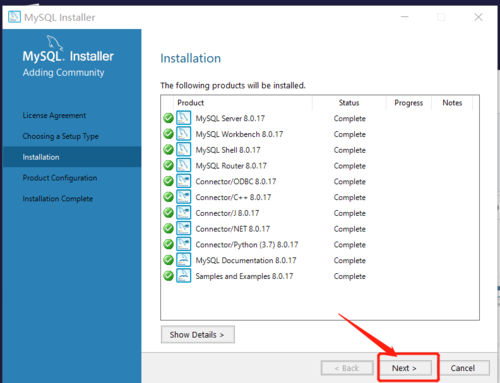Click the MySQL Server 8.0.17 product icon
Viewport: 500px width, 383px height.
coord(183,118)
